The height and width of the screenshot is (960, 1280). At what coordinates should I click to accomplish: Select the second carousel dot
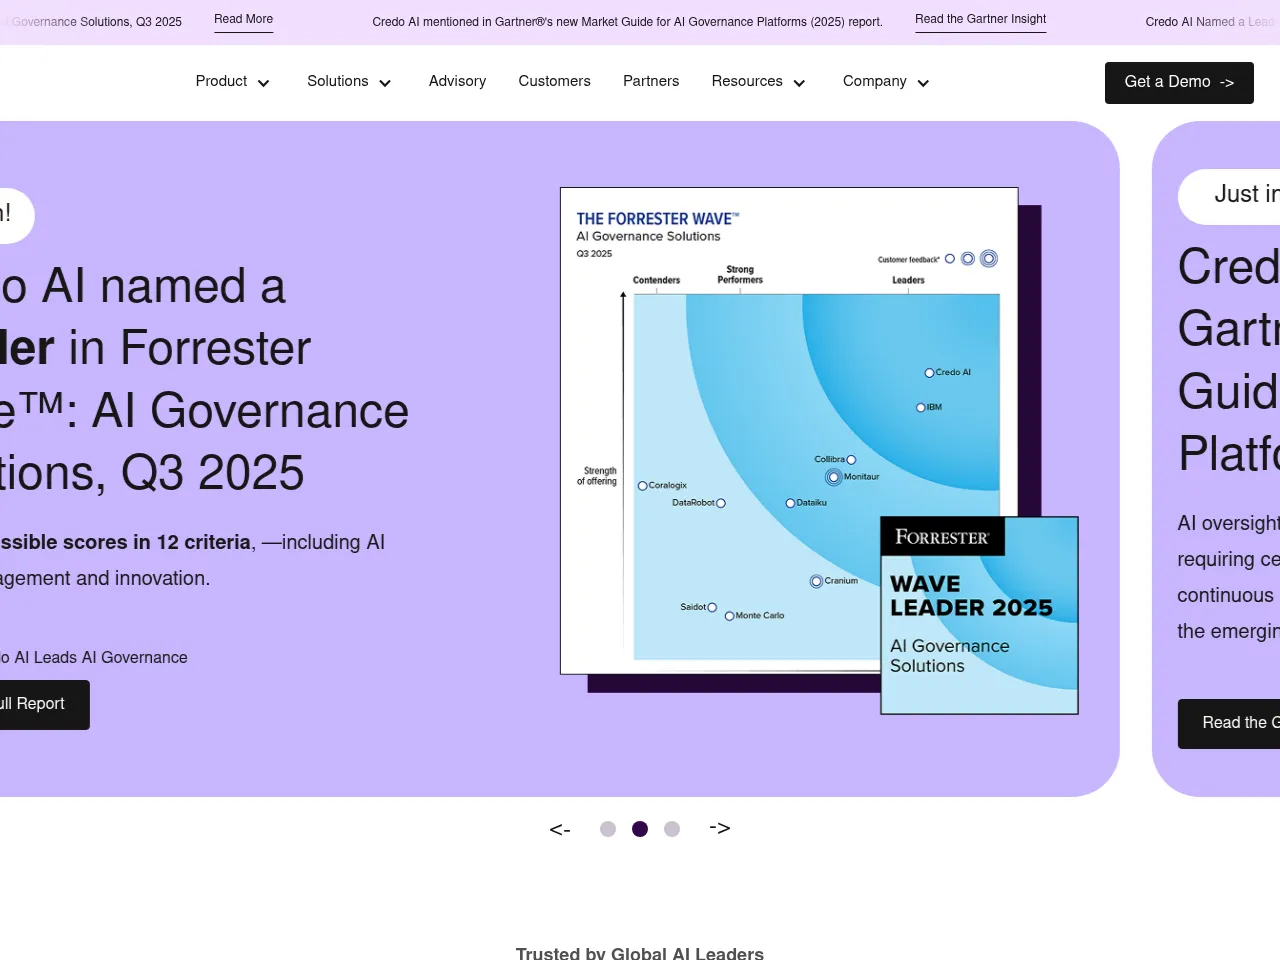[640, 829]
